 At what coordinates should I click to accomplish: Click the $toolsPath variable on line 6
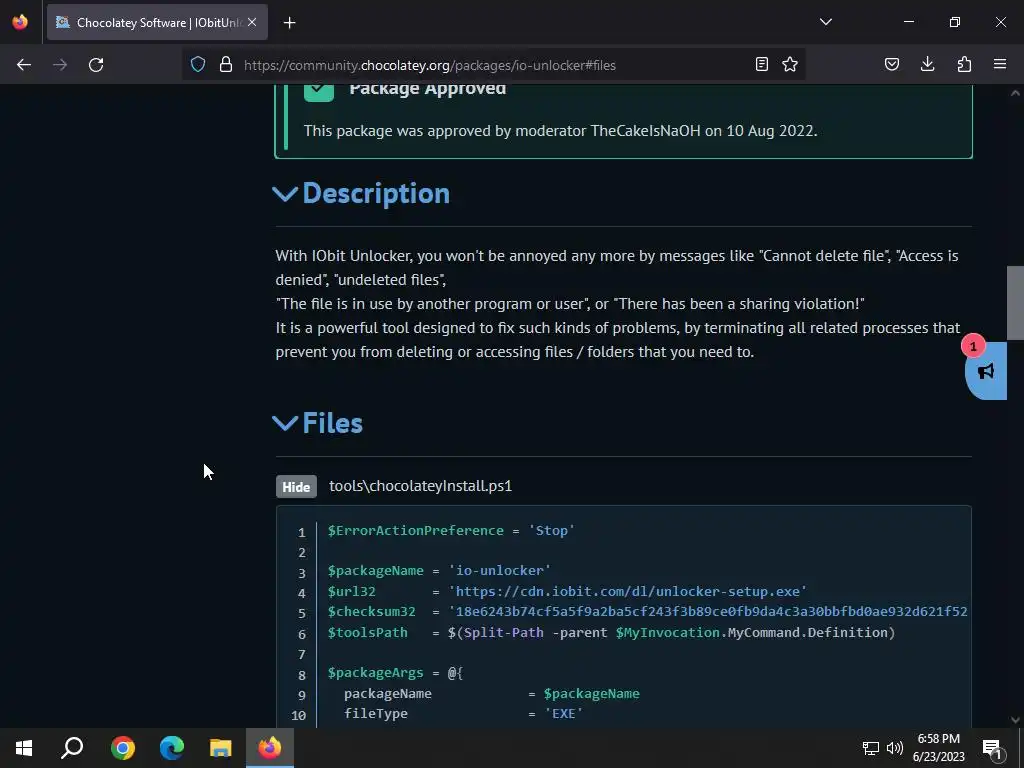click(x=368, y=632)
